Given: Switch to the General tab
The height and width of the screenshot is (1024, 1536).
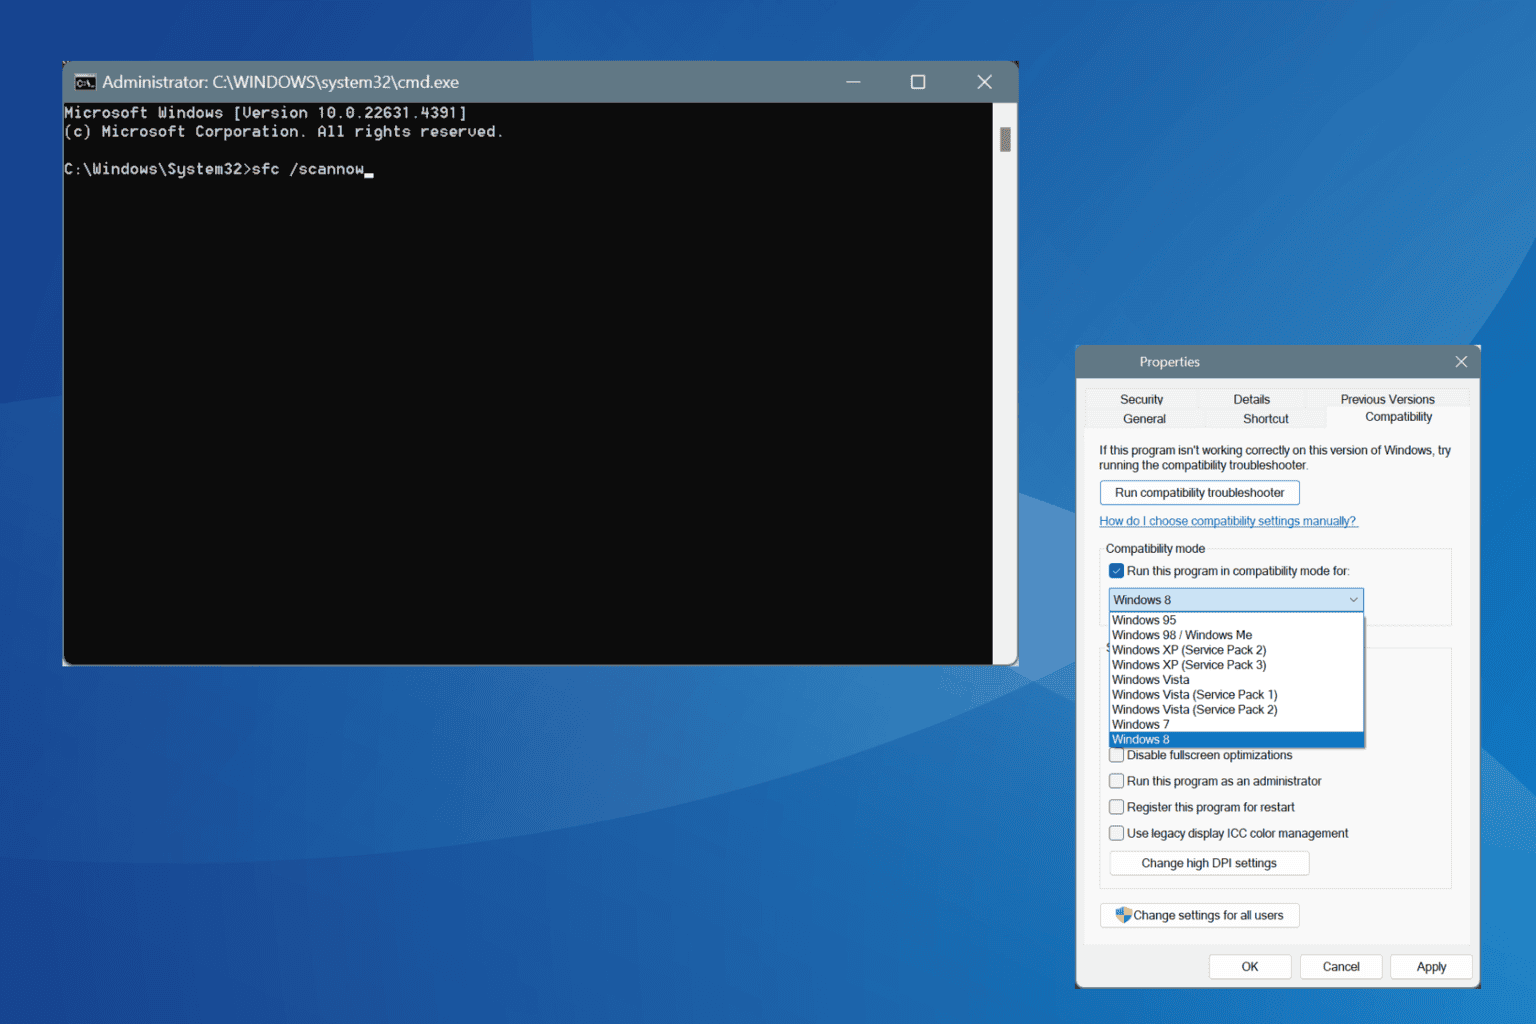Looking at the screenshot, I should pyautogui.click(x=1144, y=419).
